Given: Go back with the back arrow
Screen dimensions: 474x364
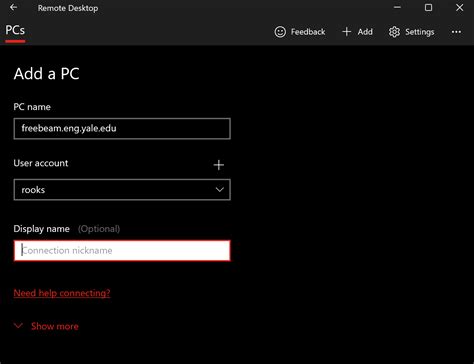Looking at the screenshot, I should point(13,7).
